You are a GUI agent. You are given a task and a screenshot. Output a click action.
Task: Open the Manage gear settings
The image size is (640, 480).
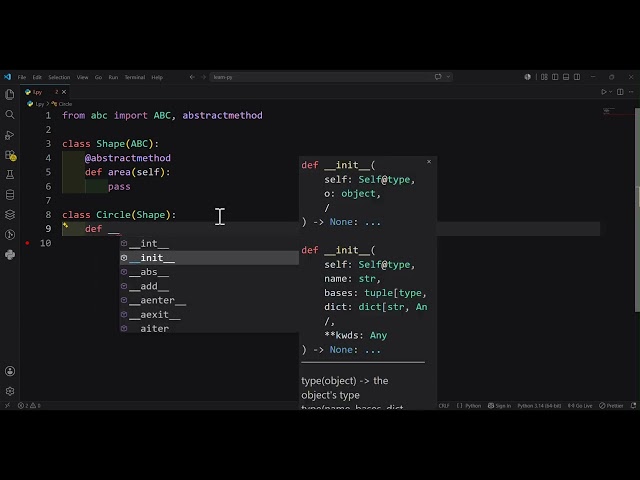point(10,391)
